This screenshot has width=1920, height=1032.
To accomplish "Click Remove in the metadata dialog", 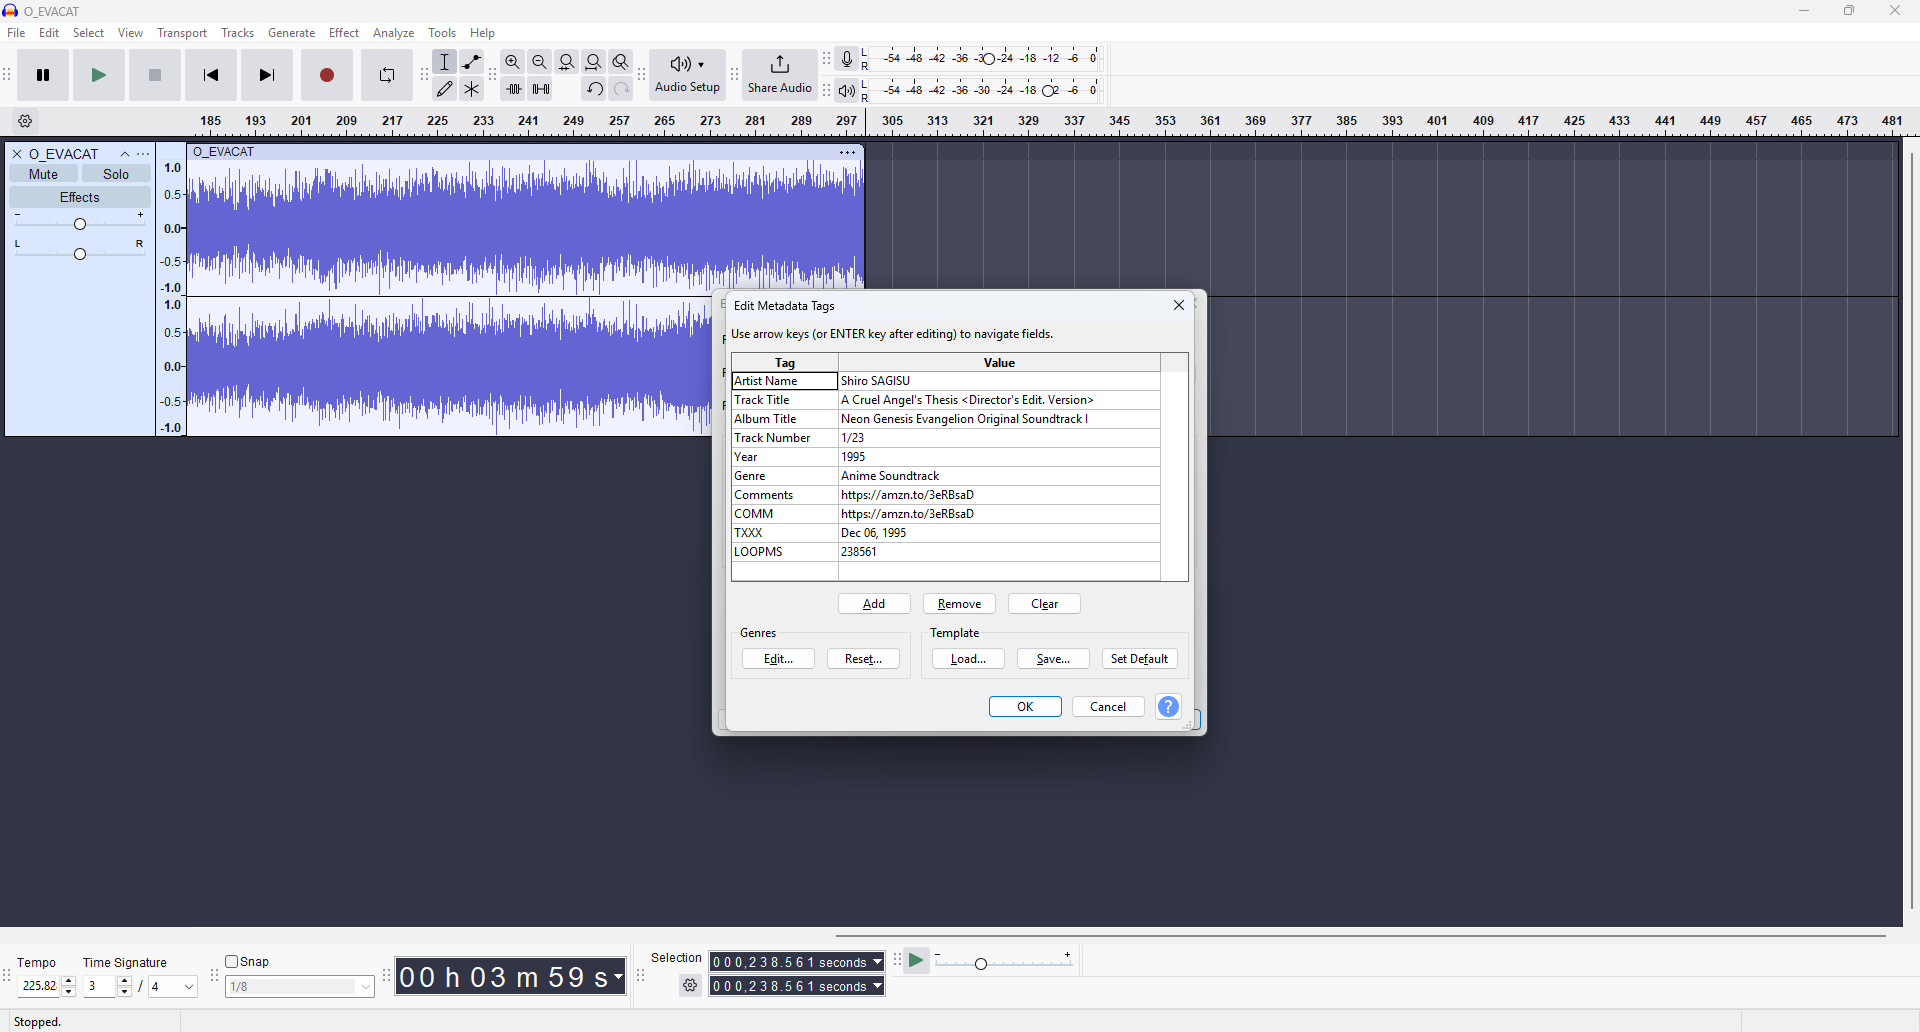I will [960, 604].
